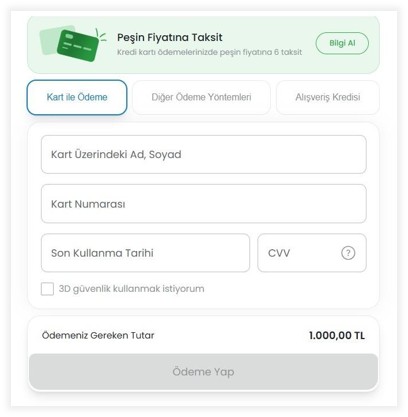Viewport: 408px width, 417px height.
Task: Switch to Diğer Ödeme Yöntemleri tab
Action: (x=201, y=97)
